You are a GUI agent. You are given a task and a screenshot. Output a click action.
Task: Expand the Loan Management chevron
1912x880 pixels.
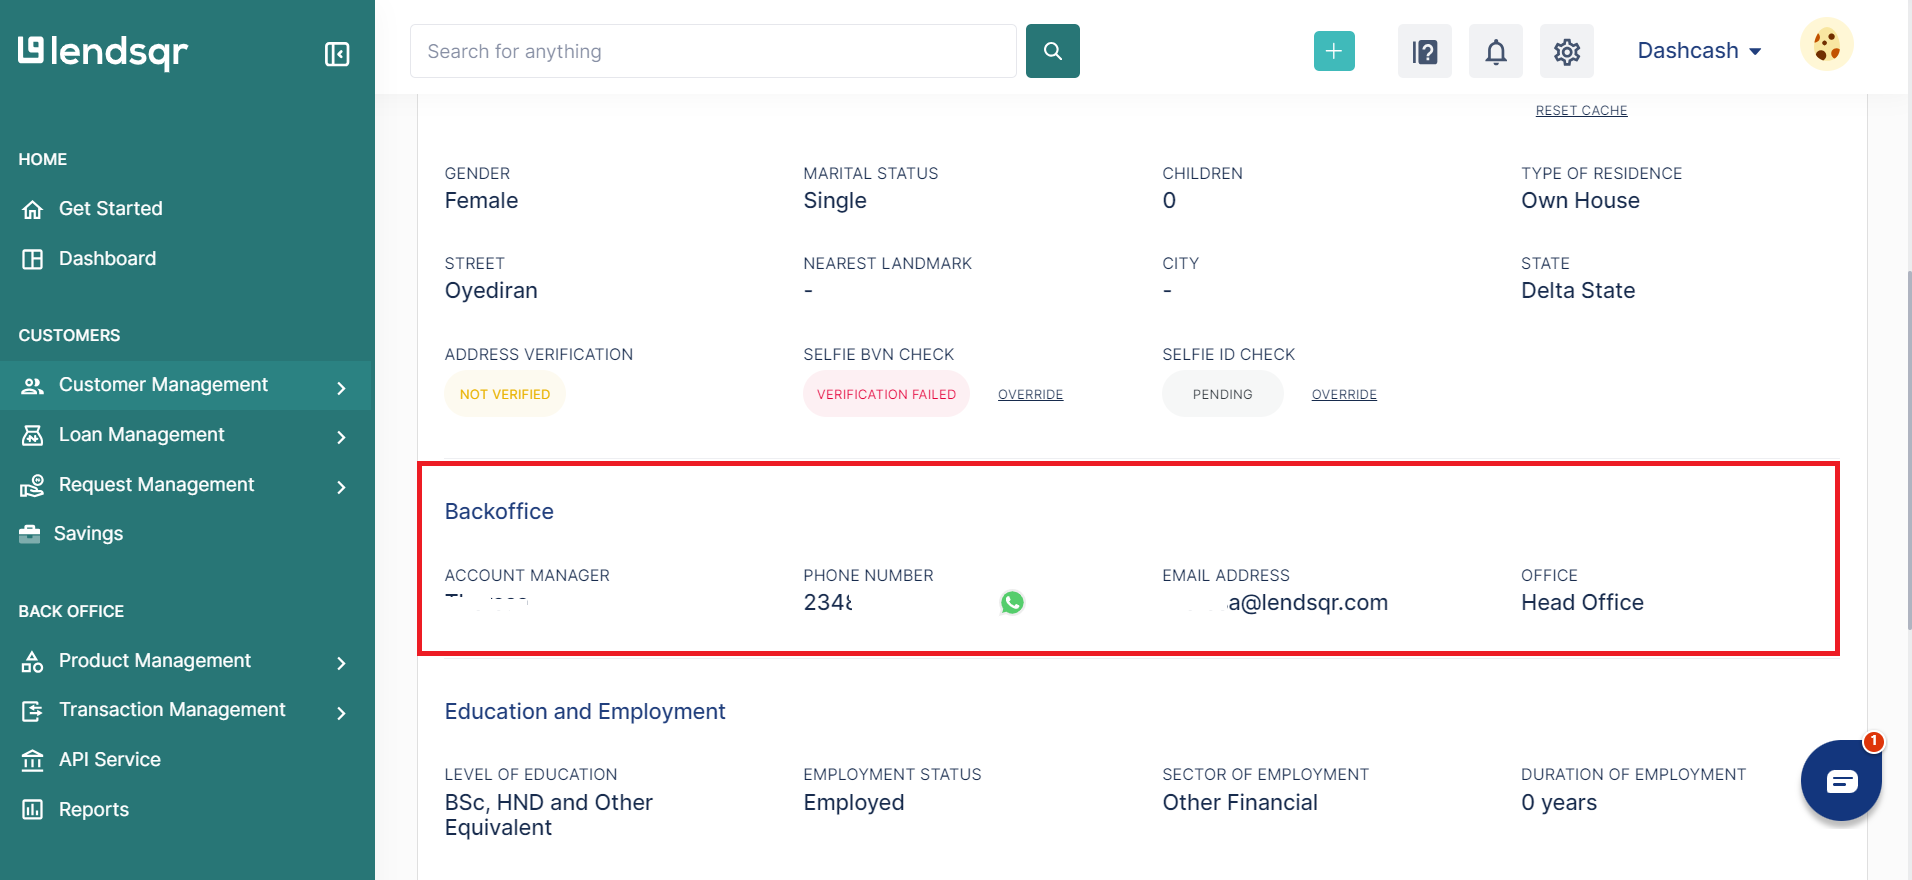[342, 437]
